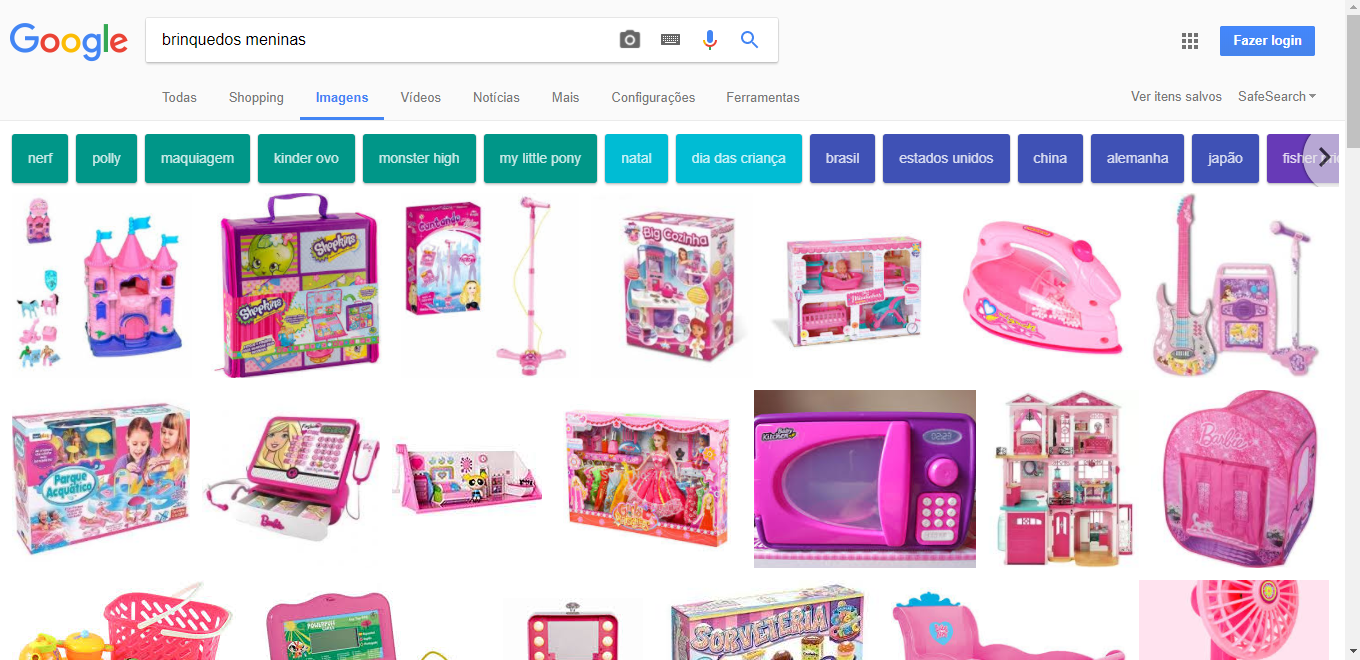The height and width of the screenshot is (660, 1360).
Task: Click the search by image camera icon
Action: click(629, 40)
